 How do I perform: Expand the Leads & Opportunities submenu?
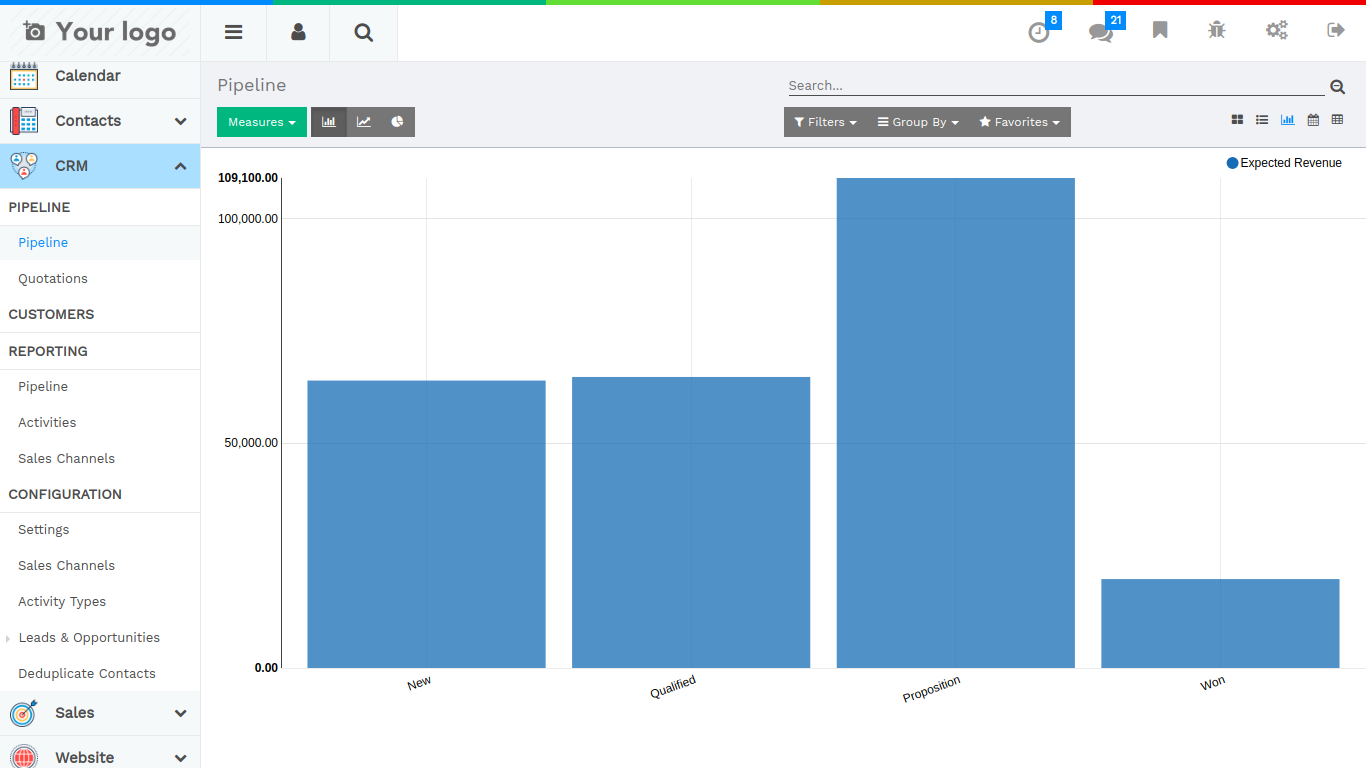89,638
